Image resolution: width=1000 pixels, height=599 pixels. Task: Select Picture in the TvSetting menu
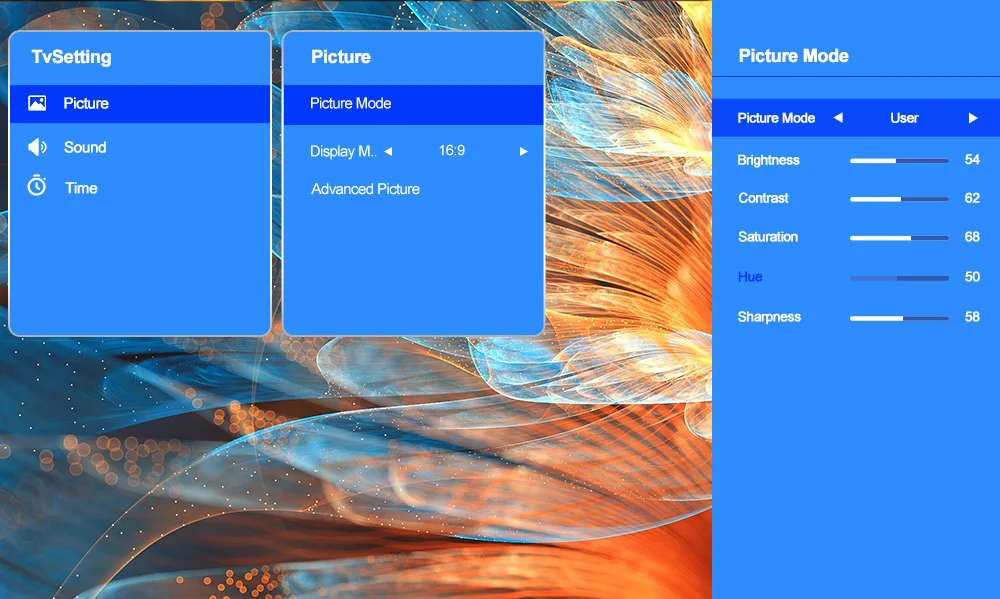click(x=140, y=103)
